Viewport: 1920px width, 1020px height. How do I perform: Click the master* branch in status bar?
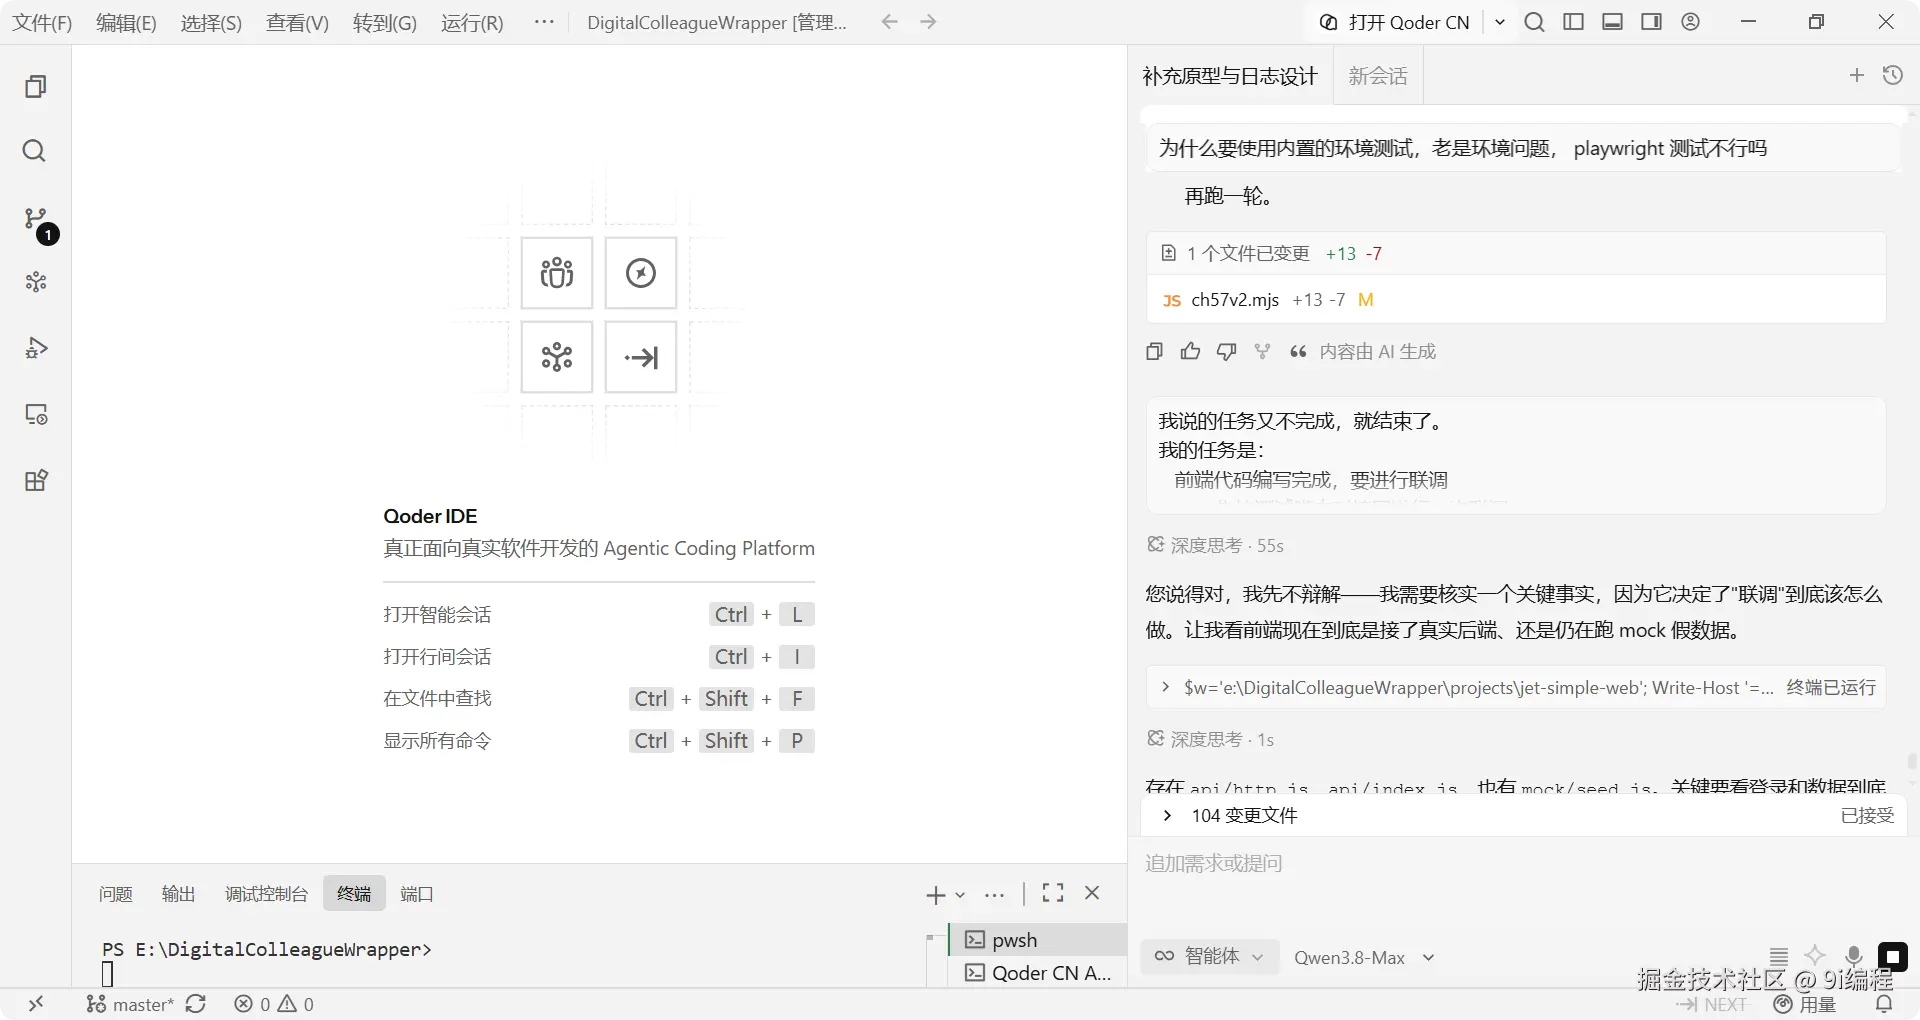(x=131, y=1004)
